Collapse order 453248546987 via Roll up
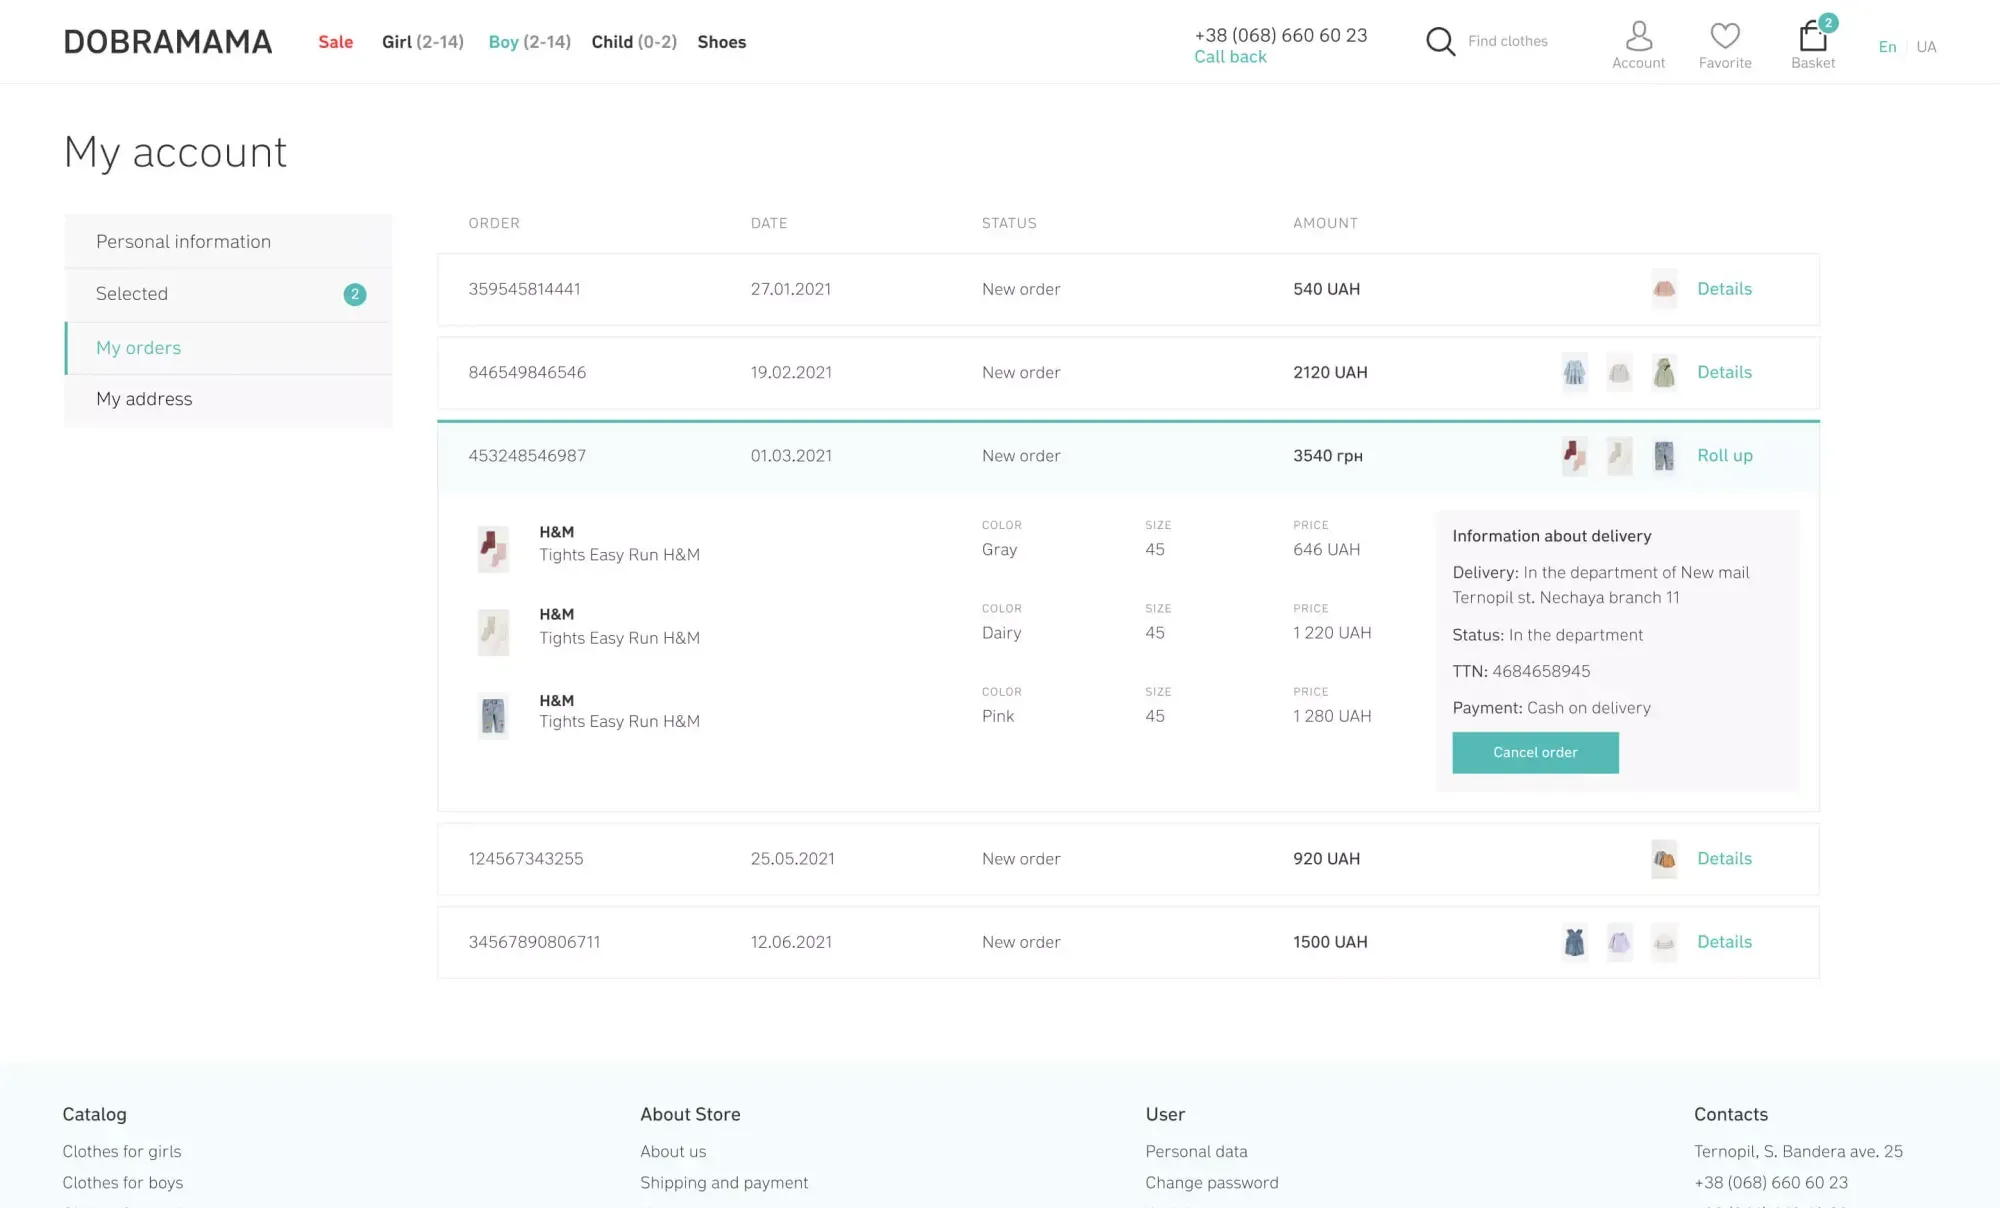This screenshot has height=1208, width=2000. point(1724,455)
